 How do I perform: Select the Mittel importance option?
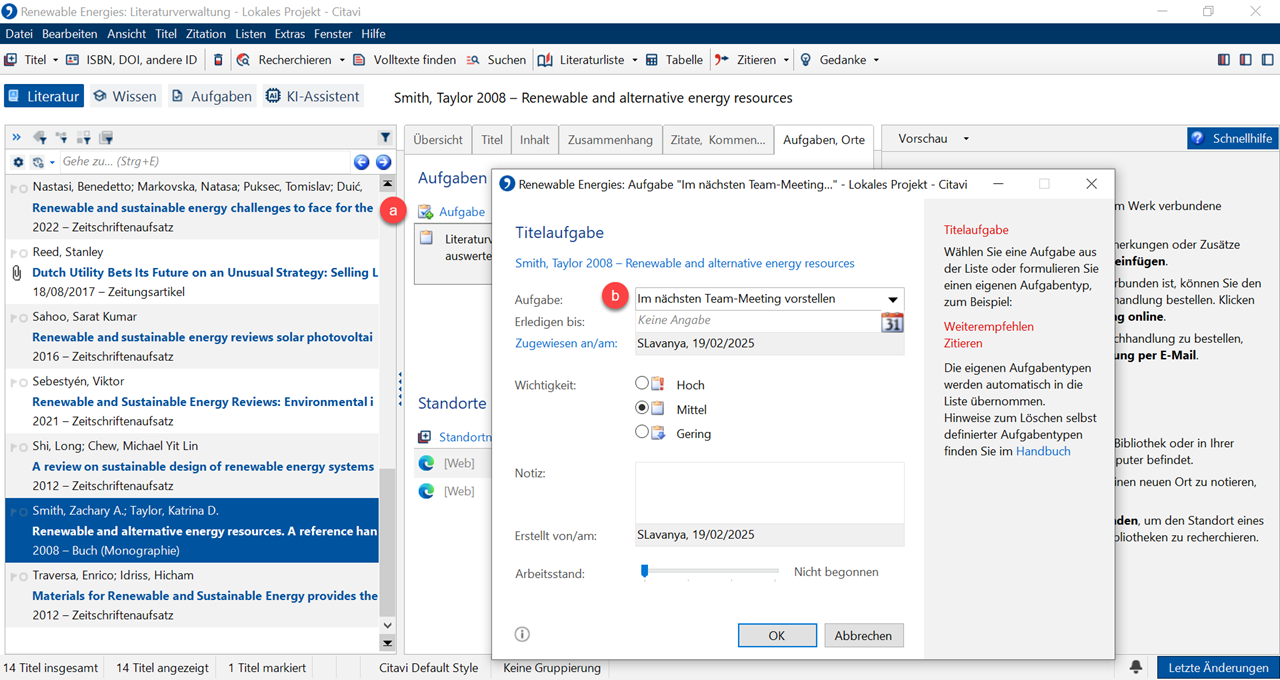[642, 409]
